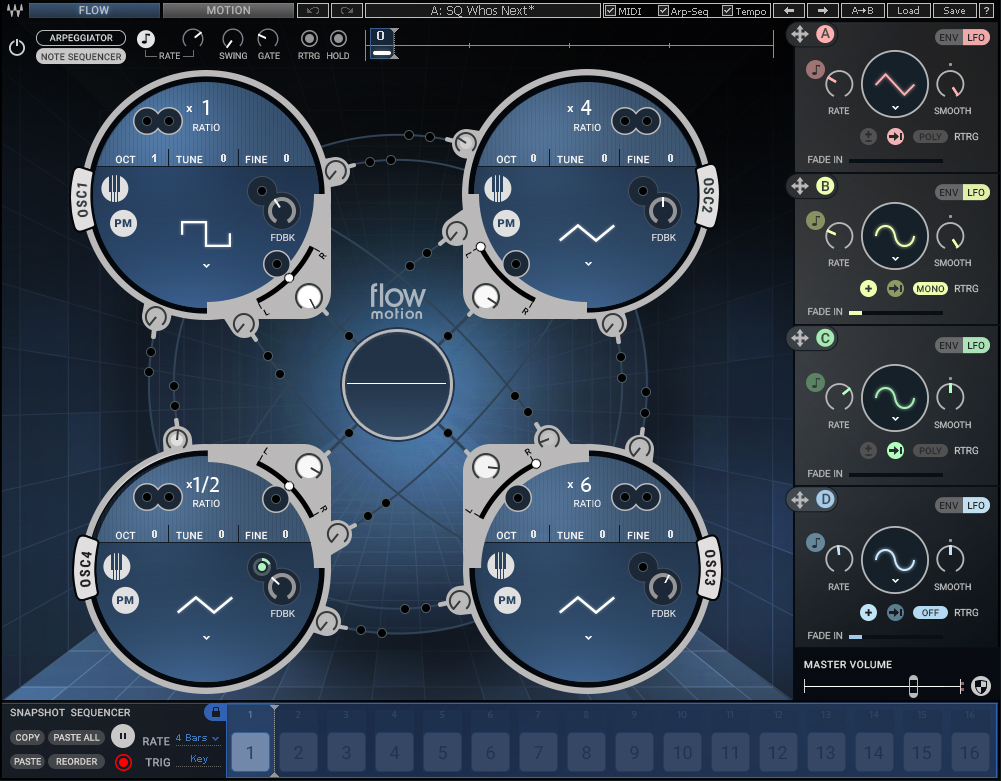The height and width of the screenshot is (781, 1001).
Task: Click modulator B unipolar plus icon
Action: [868, 289]
